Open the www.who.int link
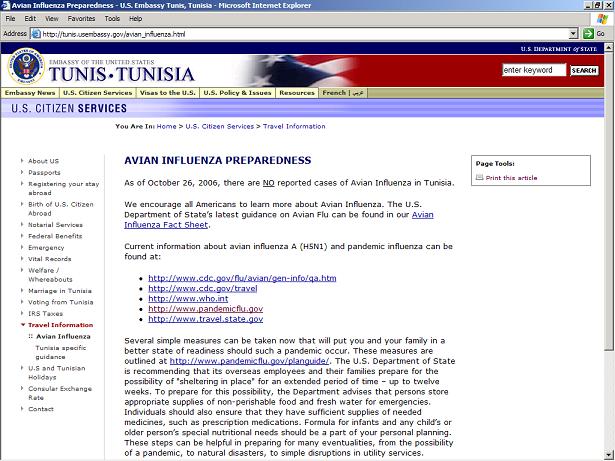615x461 pixels. point(188,299)
